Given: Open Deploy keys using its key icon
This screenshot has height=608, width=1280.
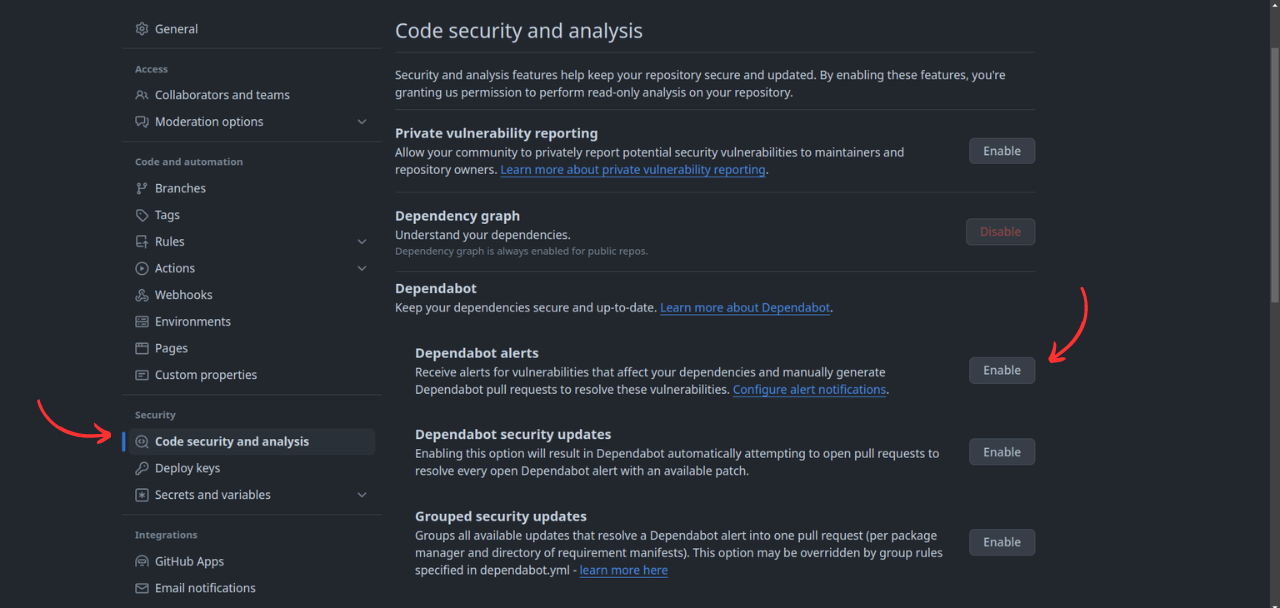Looking at the screenshot, I should coord(143,467).
